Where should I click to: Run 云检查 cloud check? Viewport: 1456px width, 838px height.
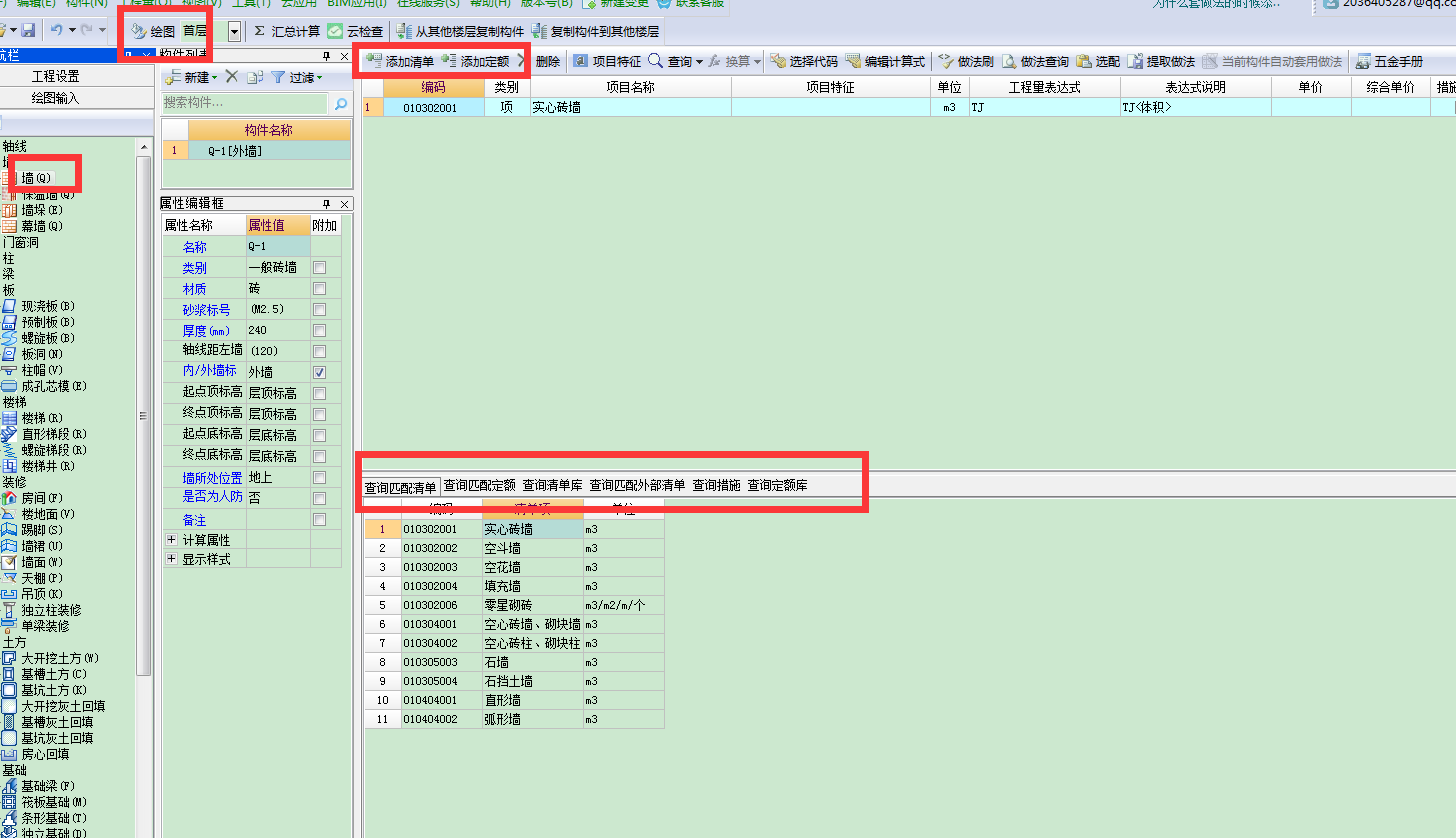point(355,31)
